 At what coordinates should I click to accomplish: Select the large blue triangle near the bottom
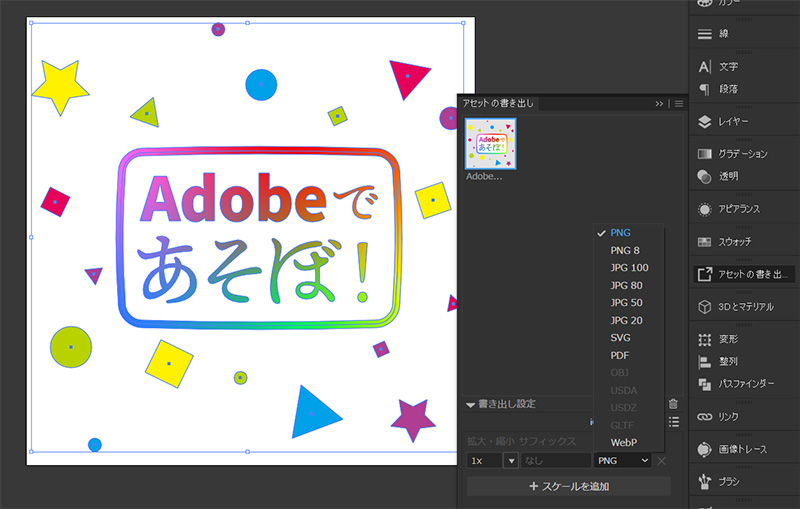point(313,413)
